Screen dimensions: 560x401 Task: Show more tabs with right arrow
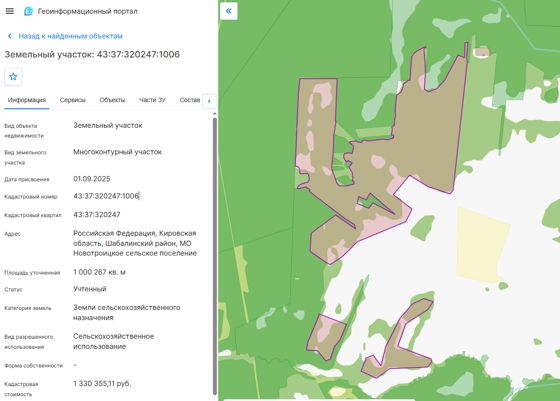tap(209, 101)
